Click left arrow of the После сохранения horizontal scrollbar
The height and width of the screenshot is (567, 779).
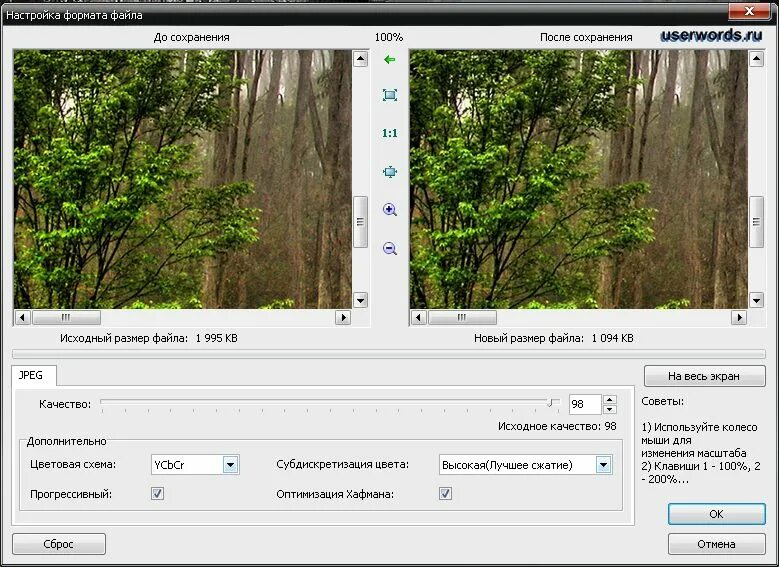click(x=419, y=317)
